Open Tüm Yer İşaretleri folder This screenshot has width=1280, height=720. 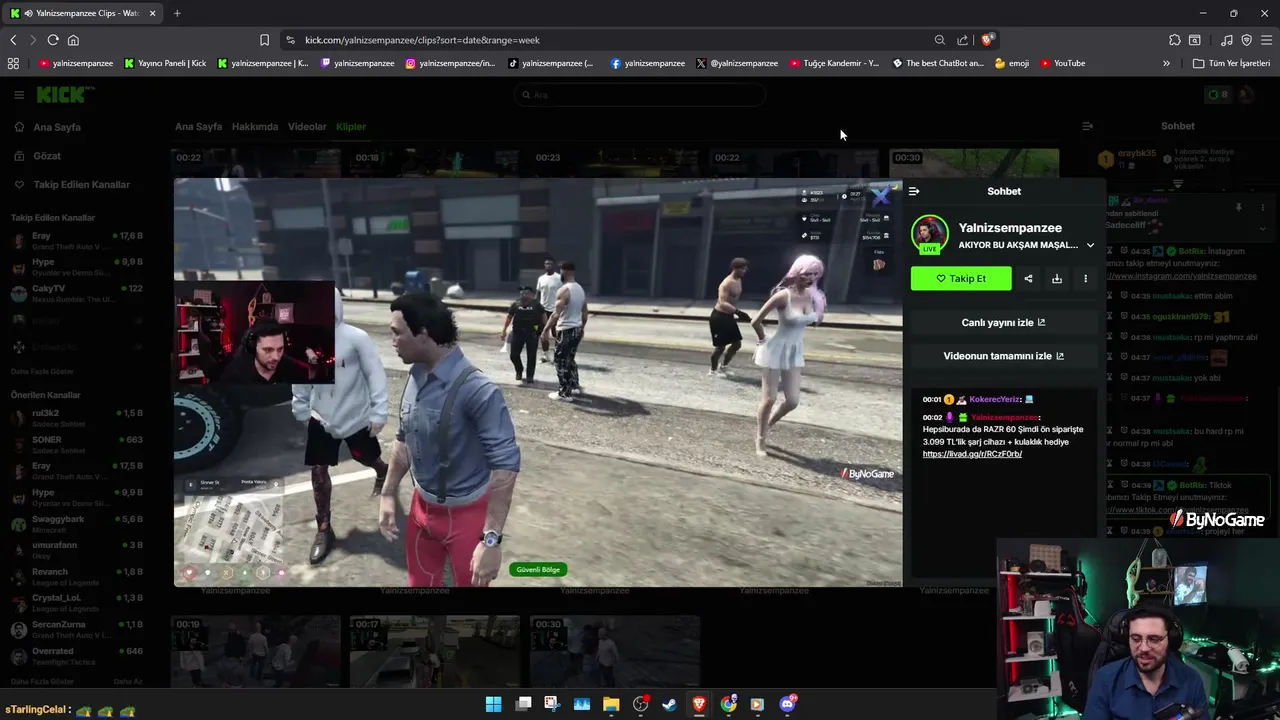[x=1231, y=63]
